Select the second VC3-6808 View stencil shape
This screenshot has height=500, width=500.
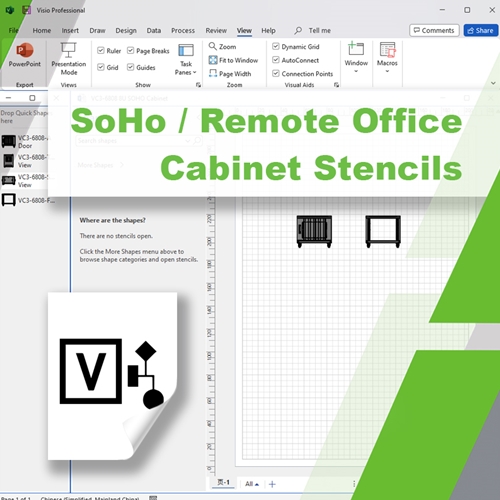point(24,161)
